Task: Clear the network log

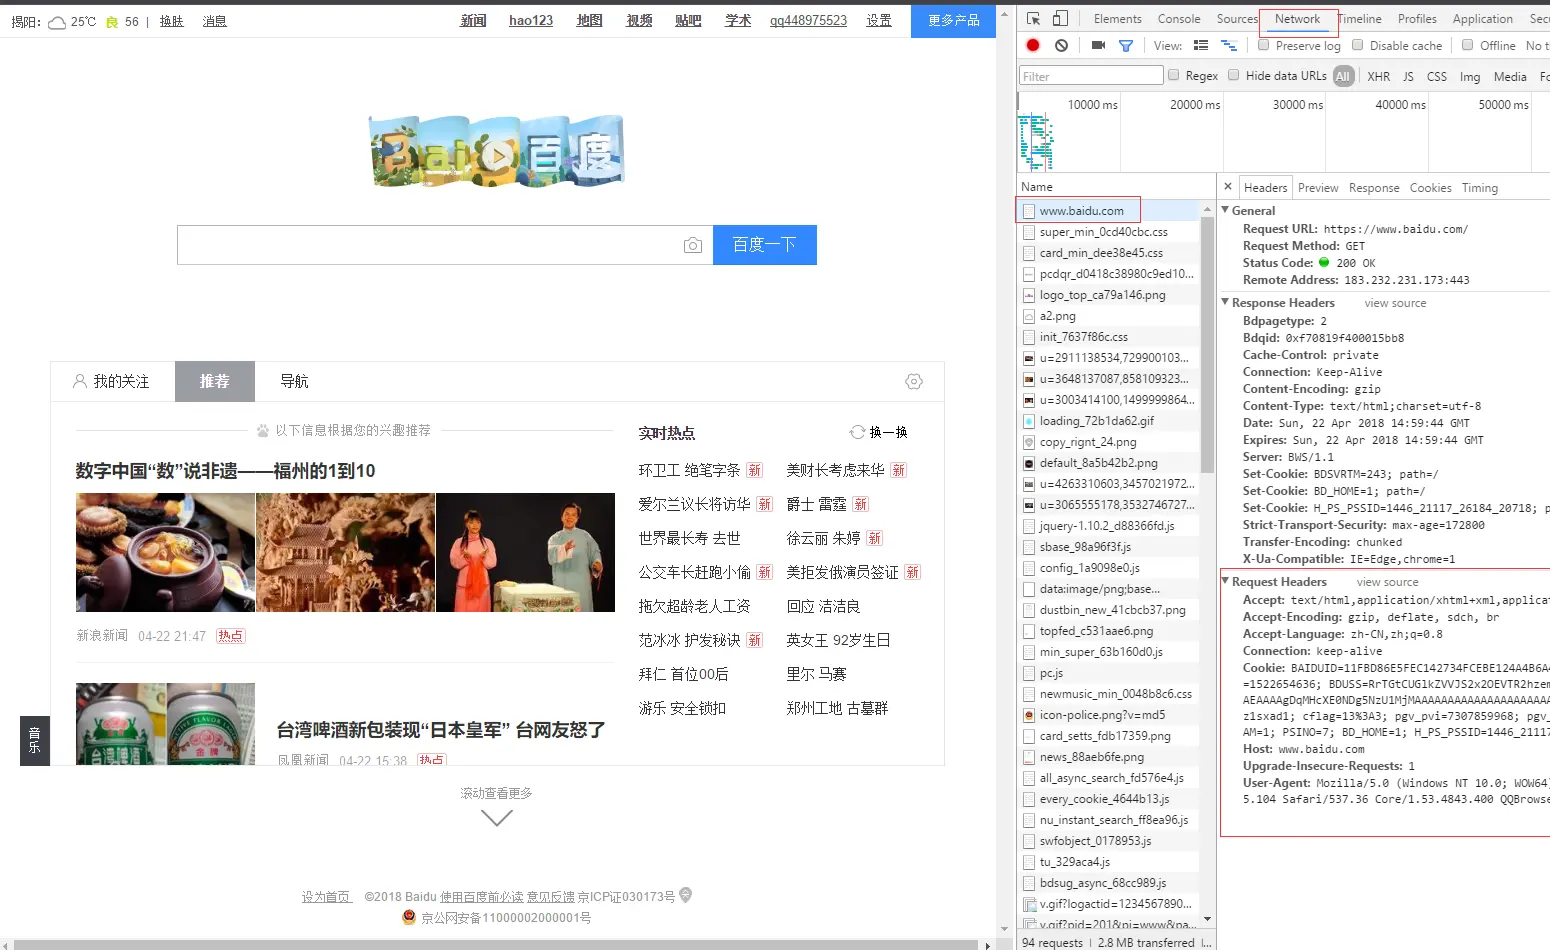Action: point(1061,45)
